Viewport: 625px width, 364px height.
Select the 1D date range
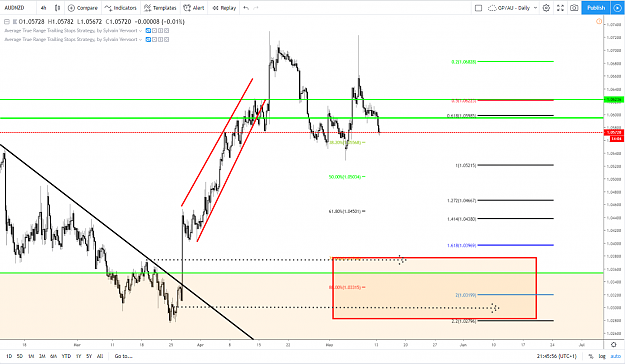click(9, 356)
